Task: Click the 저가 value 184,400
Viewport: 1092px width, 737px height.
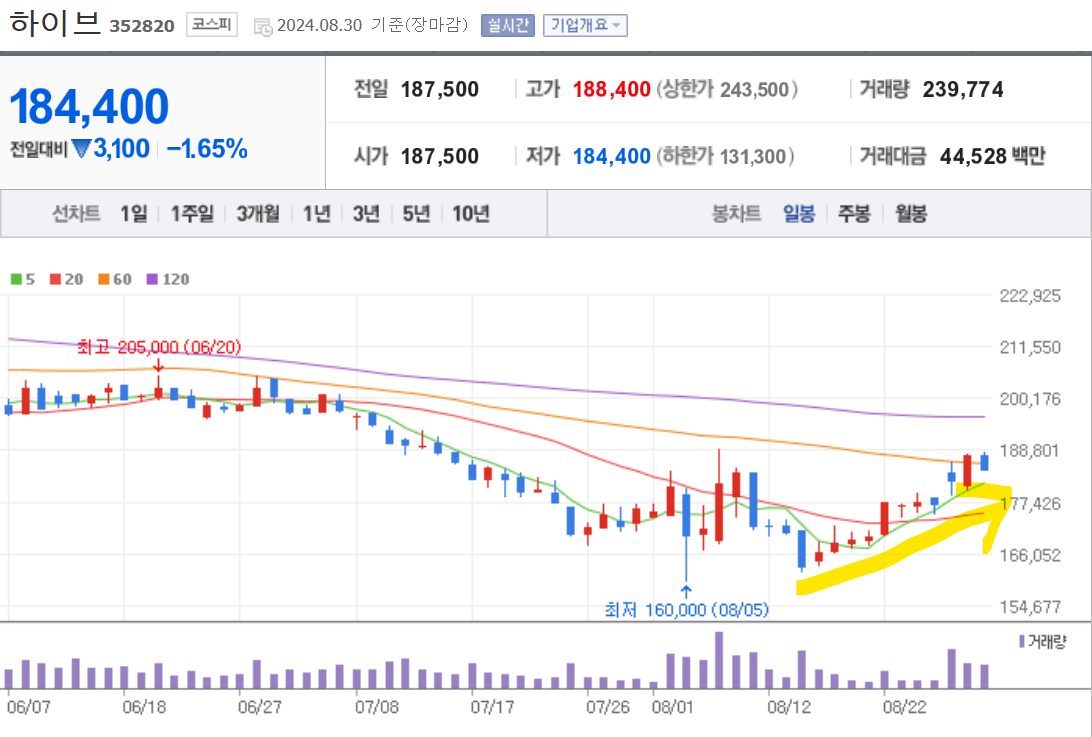Action: [611, 156]
